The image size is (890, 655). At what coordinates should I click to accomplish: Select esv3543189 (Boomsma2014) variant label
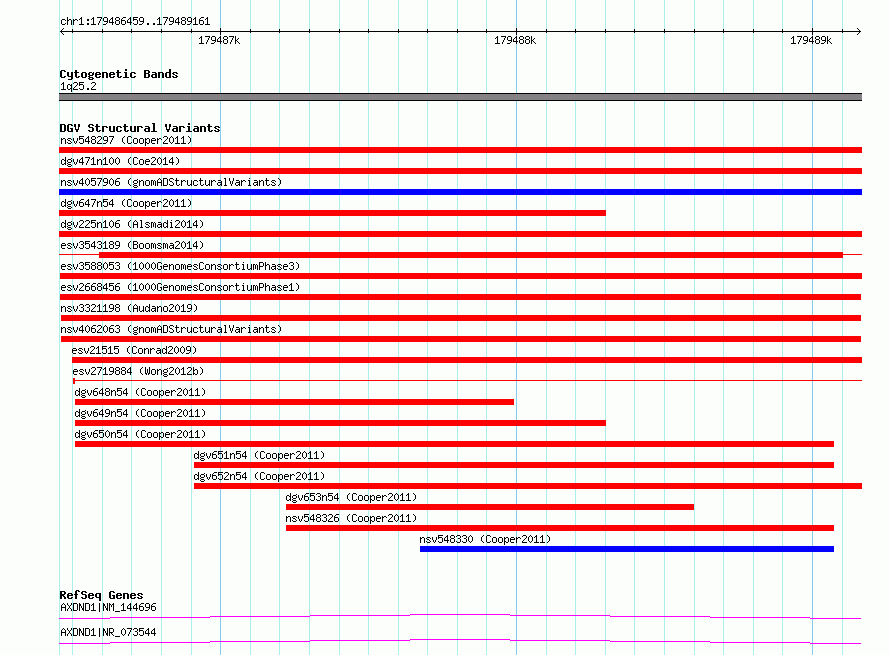point(132,245)
